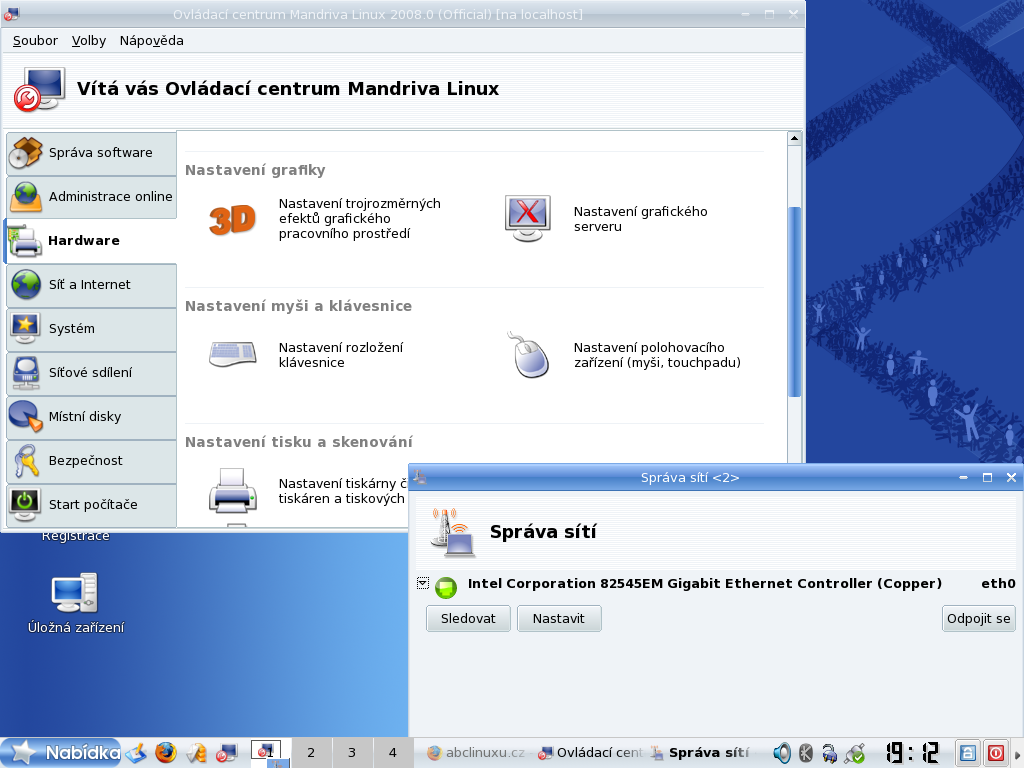1024x768 pixels.
Task: Click the control center vertical scrollbar thumb
Action: point(794,301)
